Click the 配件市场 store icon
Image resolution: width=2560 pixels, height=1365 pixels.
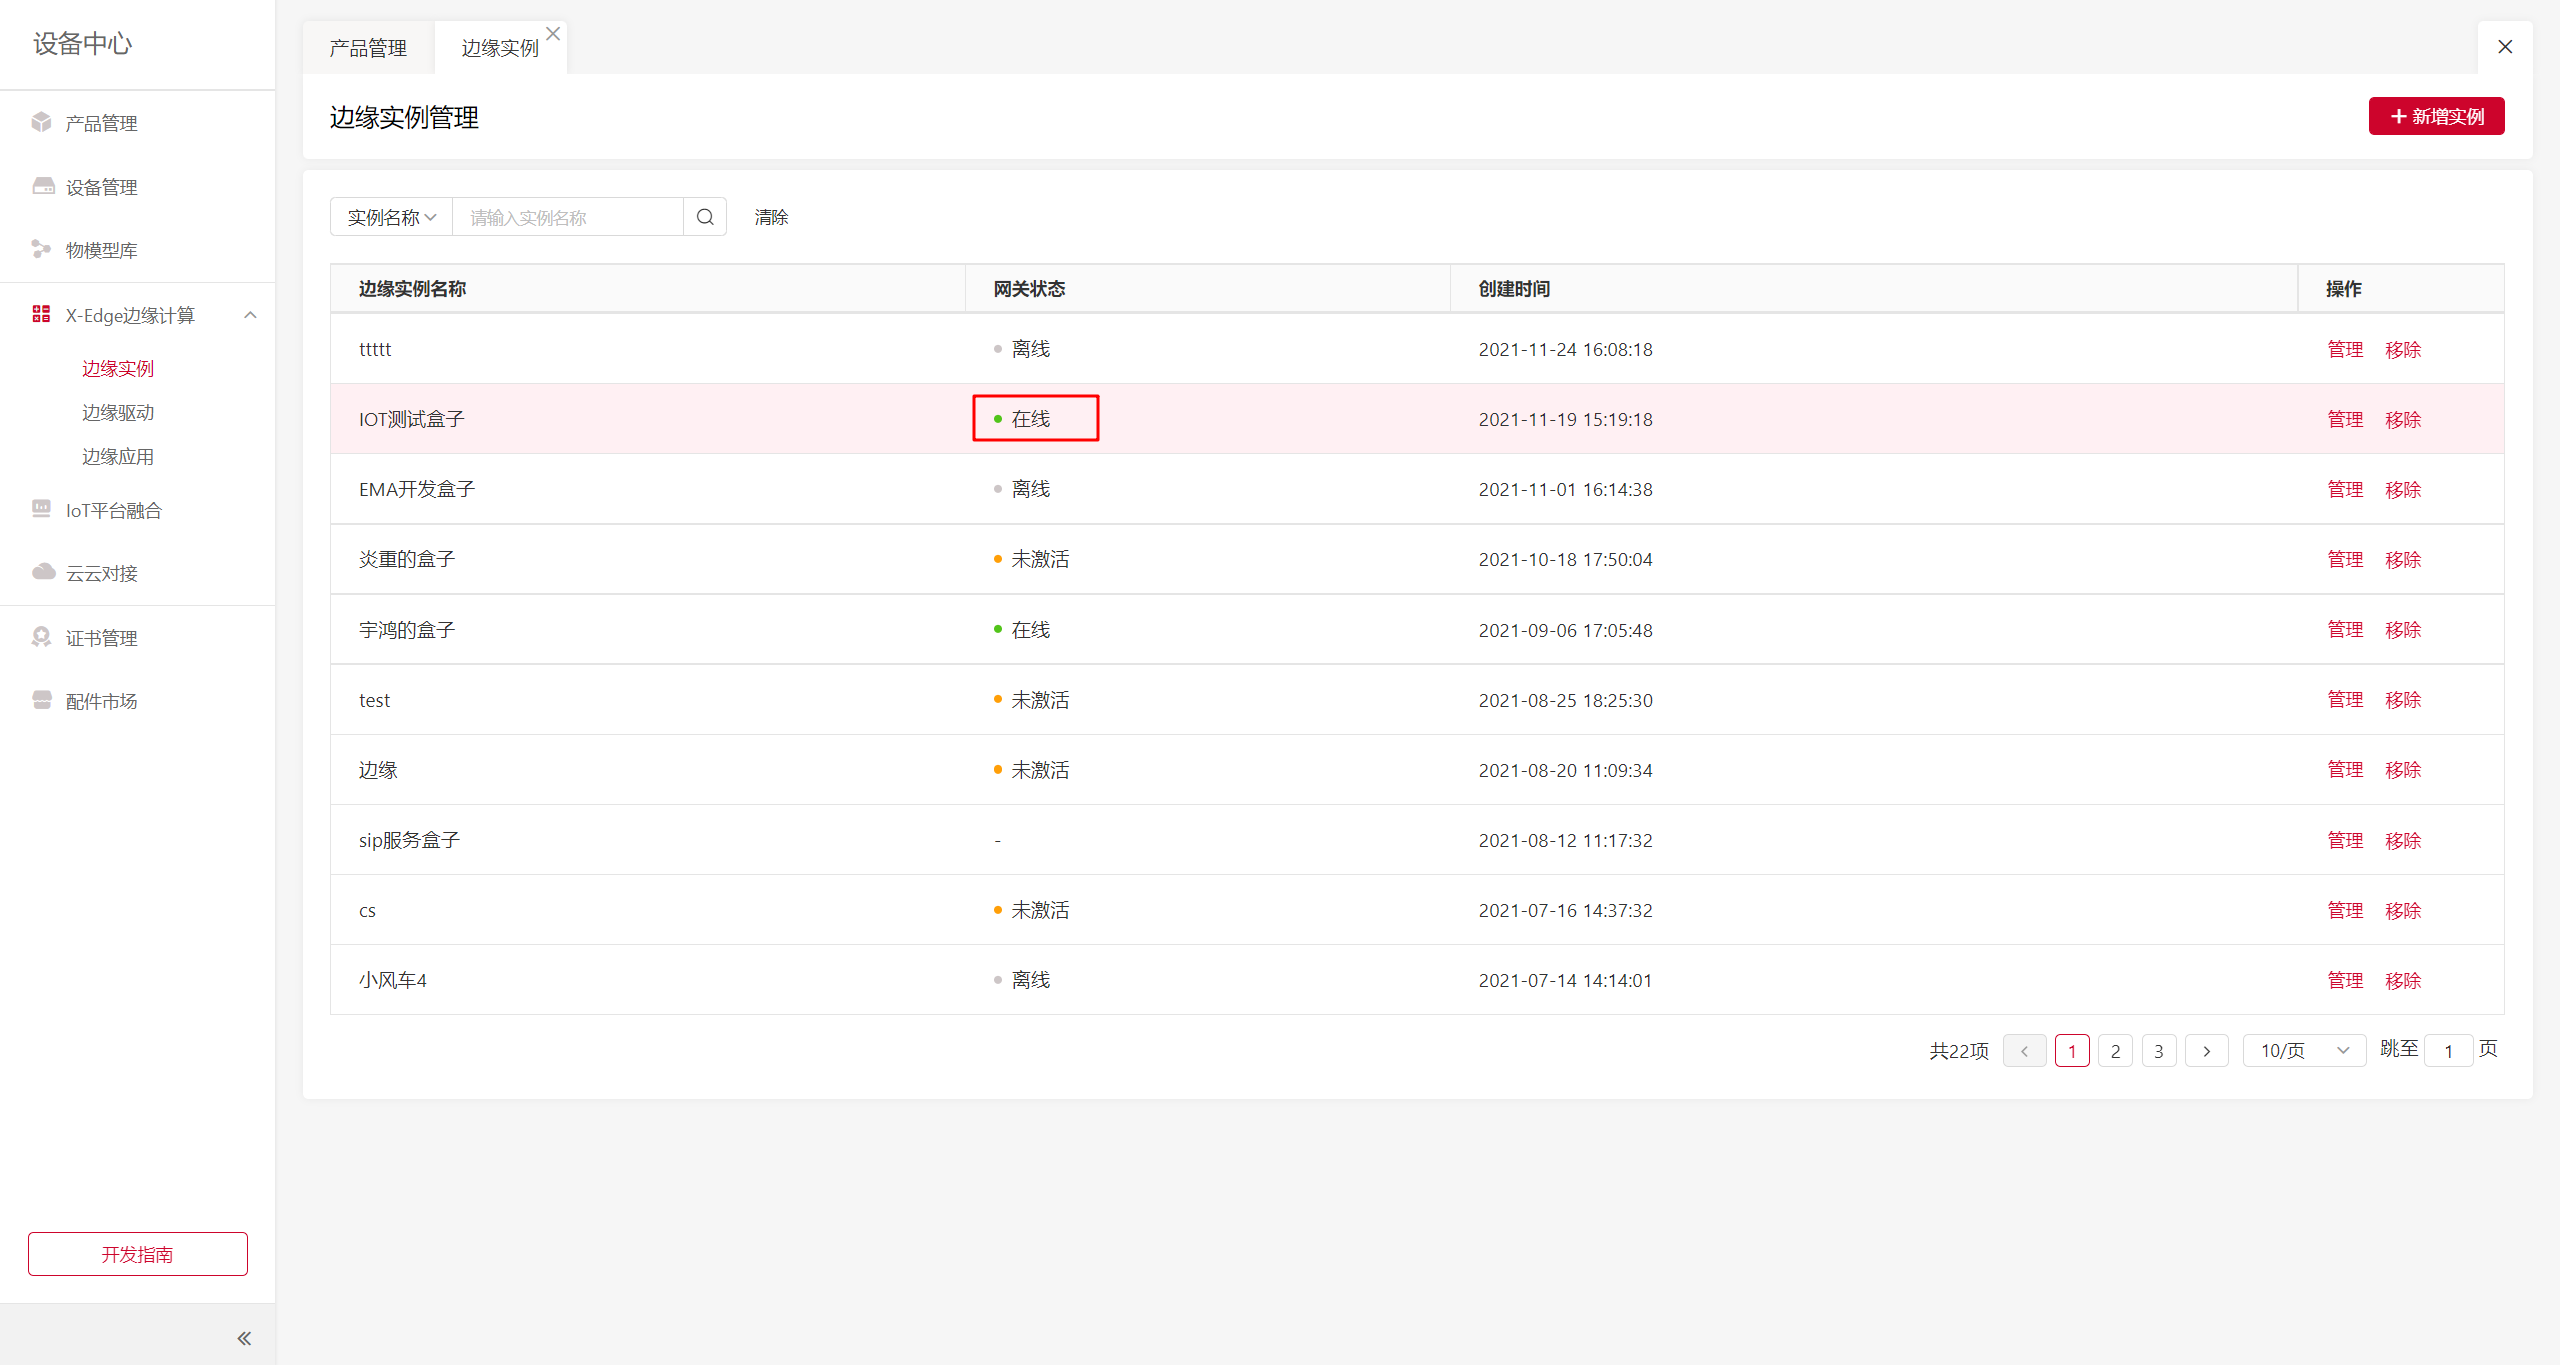(x=41, y=700)
